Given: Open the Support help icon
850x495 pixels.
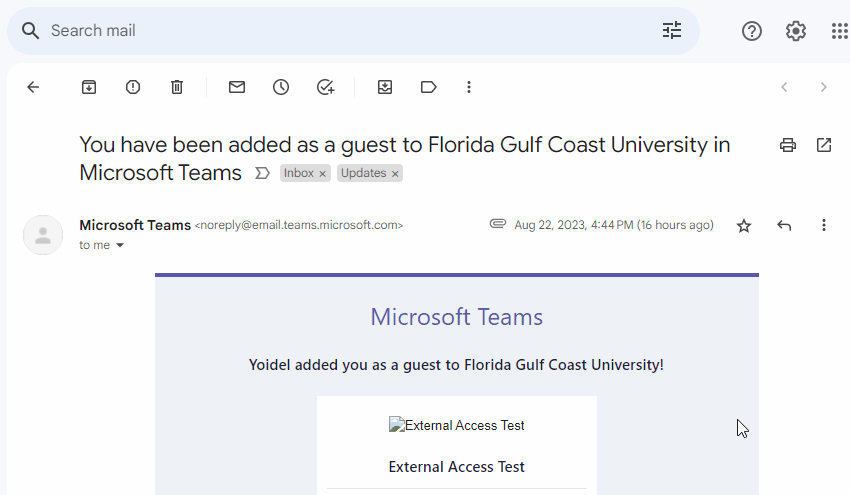Looking at the screenshot, I should (751, 31).
